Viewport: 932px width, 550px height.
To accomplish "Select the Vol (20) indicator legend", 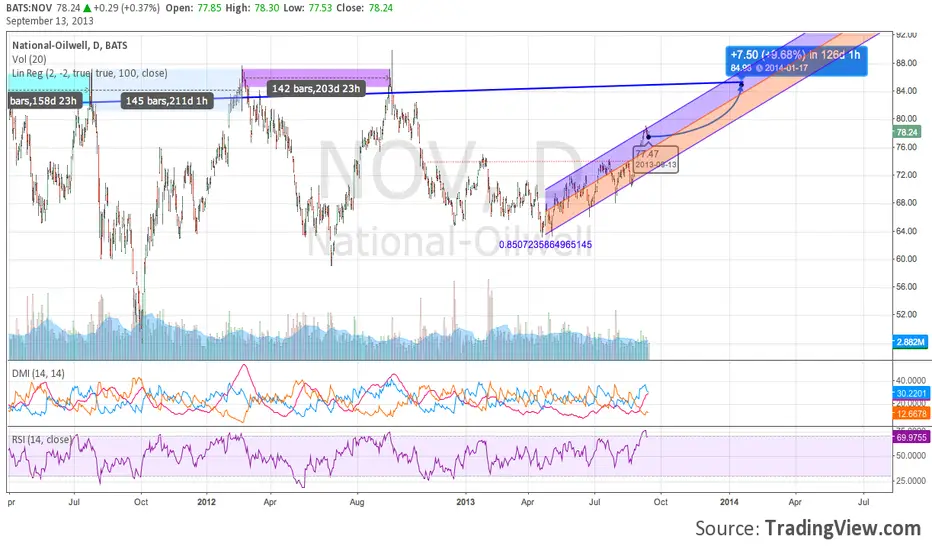I will tap(29, 59).
